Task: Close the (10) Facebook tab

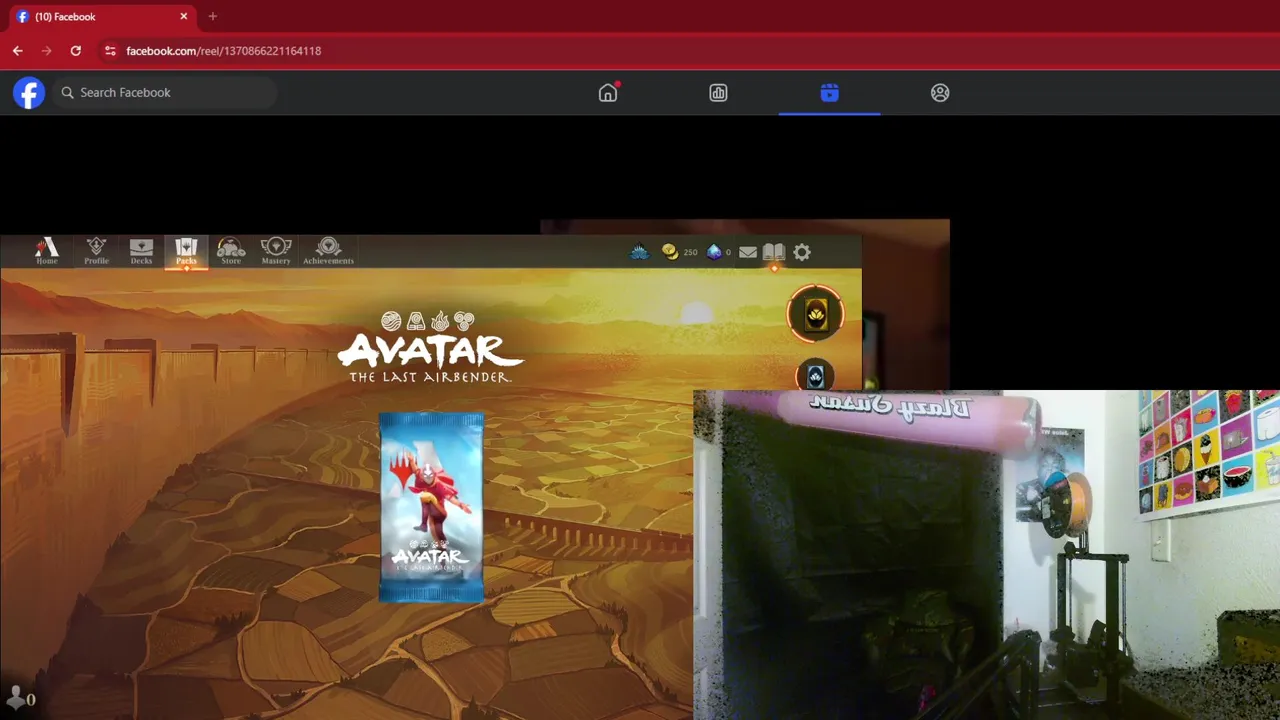Action: (x=184, y=16)
